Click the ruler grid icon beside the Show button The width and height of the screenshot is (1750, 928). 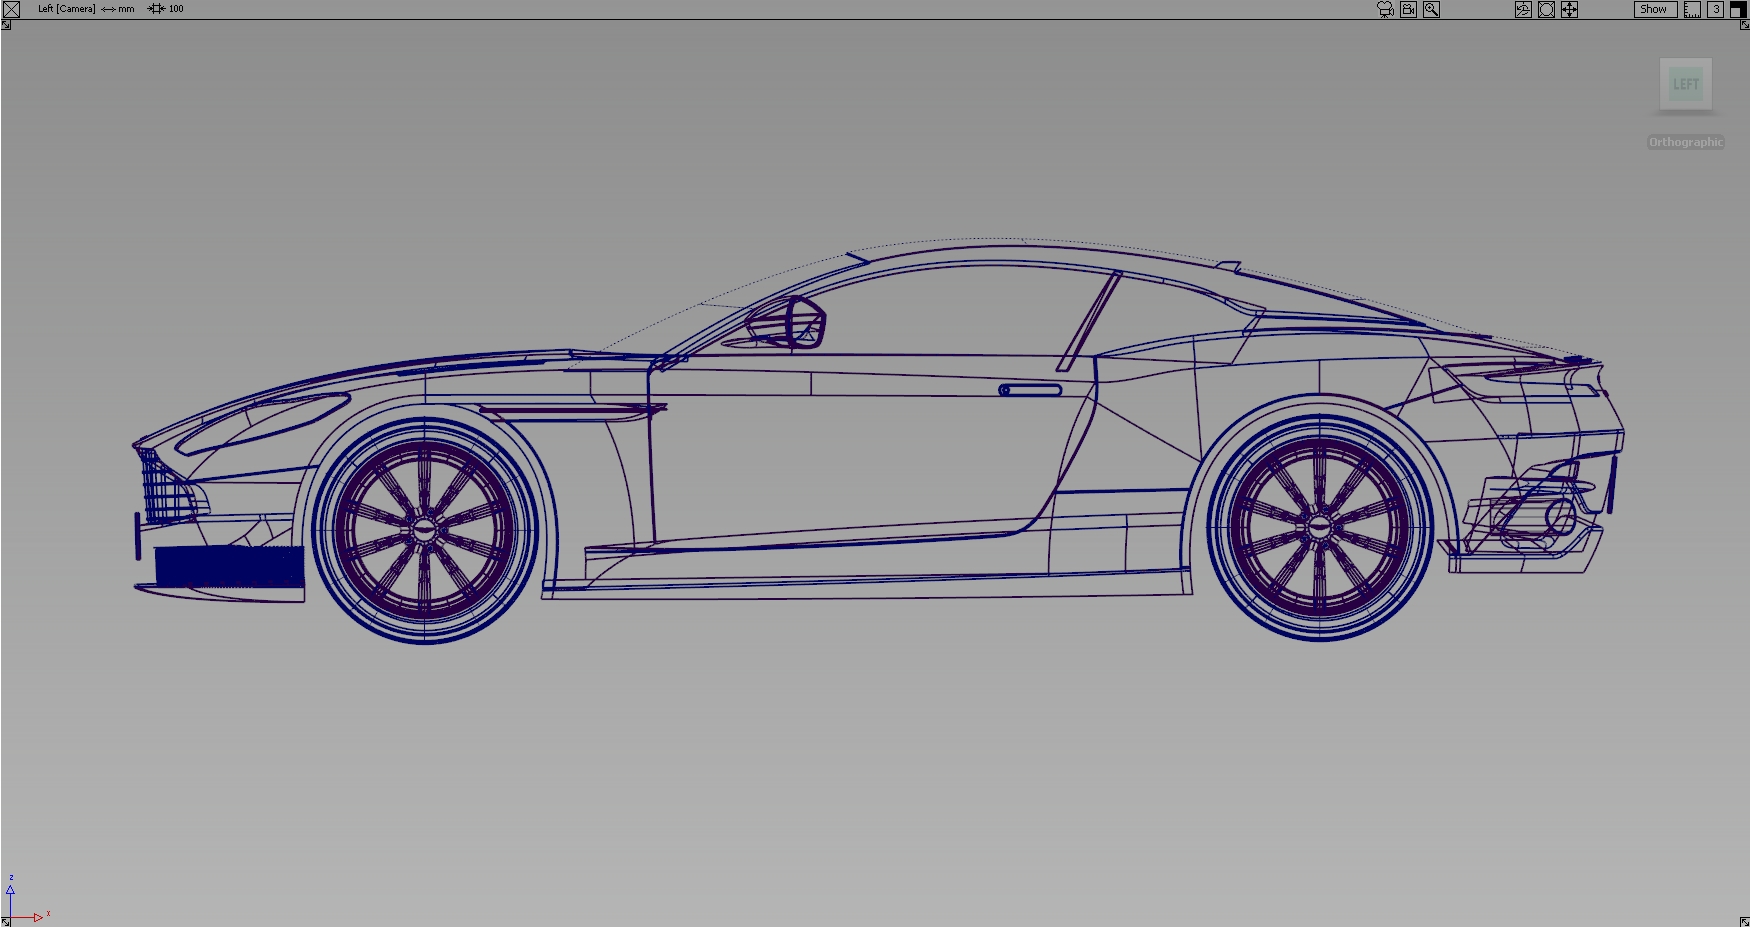pyautogui.click(x=1692, y=9)
